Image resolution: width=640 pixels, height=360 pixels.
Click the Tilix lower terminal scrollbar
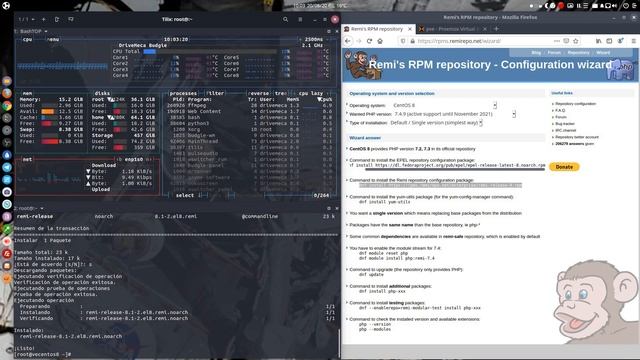click(x=340, y=342)
